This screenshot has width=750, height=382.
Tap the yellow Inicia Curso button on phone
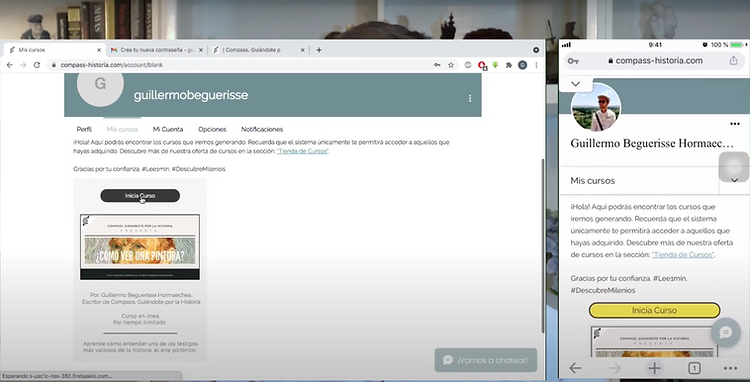coord(654,310)
